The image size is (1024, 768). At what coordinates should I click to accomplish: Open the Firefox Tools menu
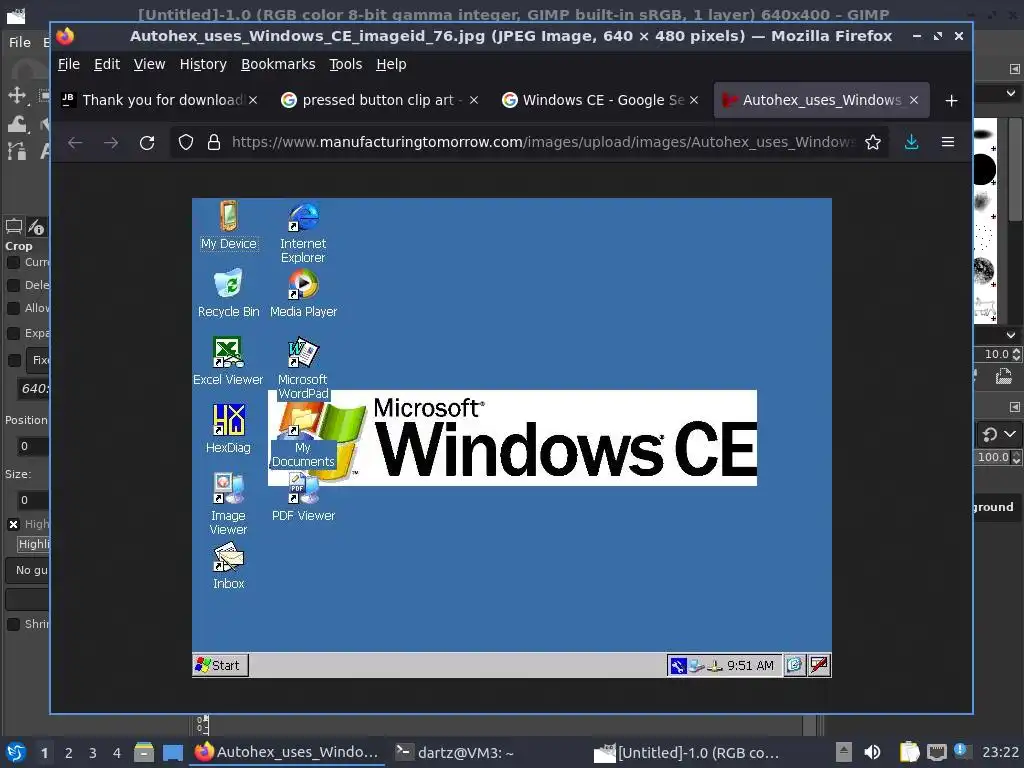pyautogui.click(x=345, y=64)
